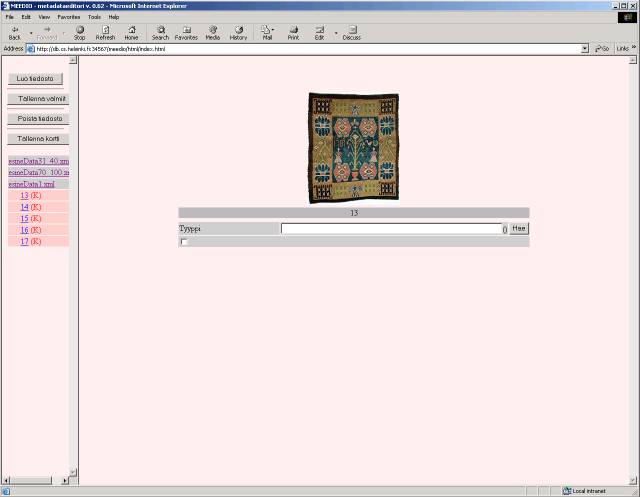
Task: Open the Back history dropdown arrow
Action: [31, 33]
